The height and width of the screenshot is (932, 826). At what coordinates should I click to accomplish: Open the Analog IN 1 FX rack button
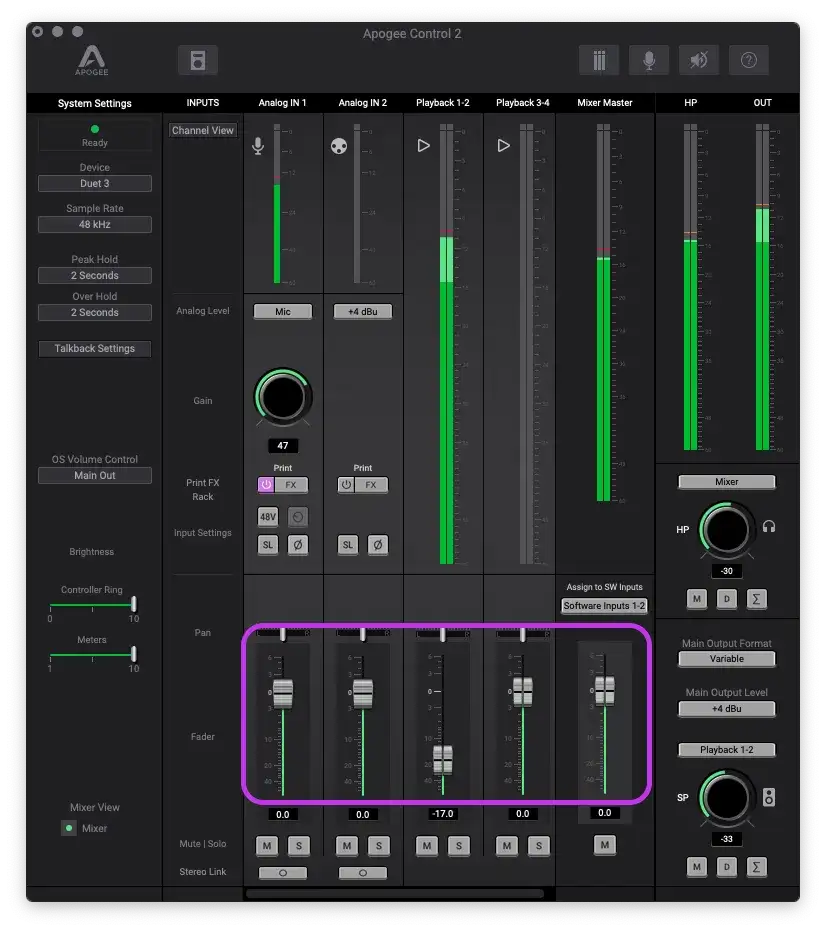[291, 484]
